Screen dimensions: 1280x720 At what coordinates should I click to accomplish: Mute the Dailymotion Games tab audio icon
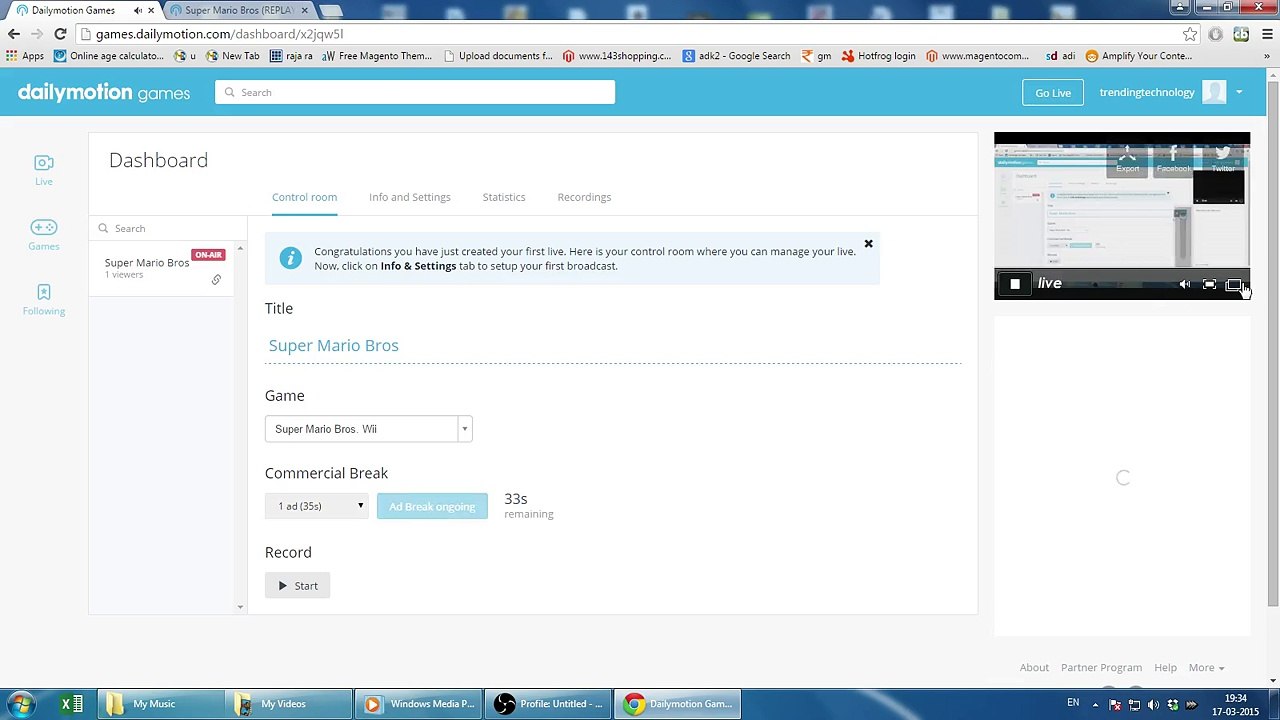point(137,10)
